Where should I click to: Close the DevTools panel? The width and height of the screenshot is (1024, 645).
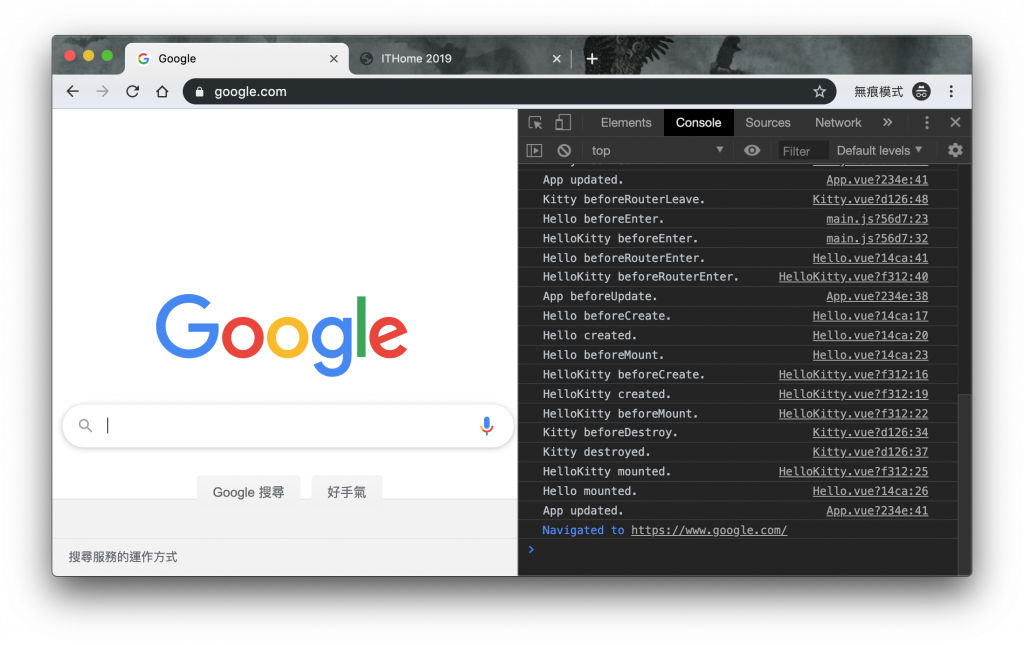tap(955, 123)
